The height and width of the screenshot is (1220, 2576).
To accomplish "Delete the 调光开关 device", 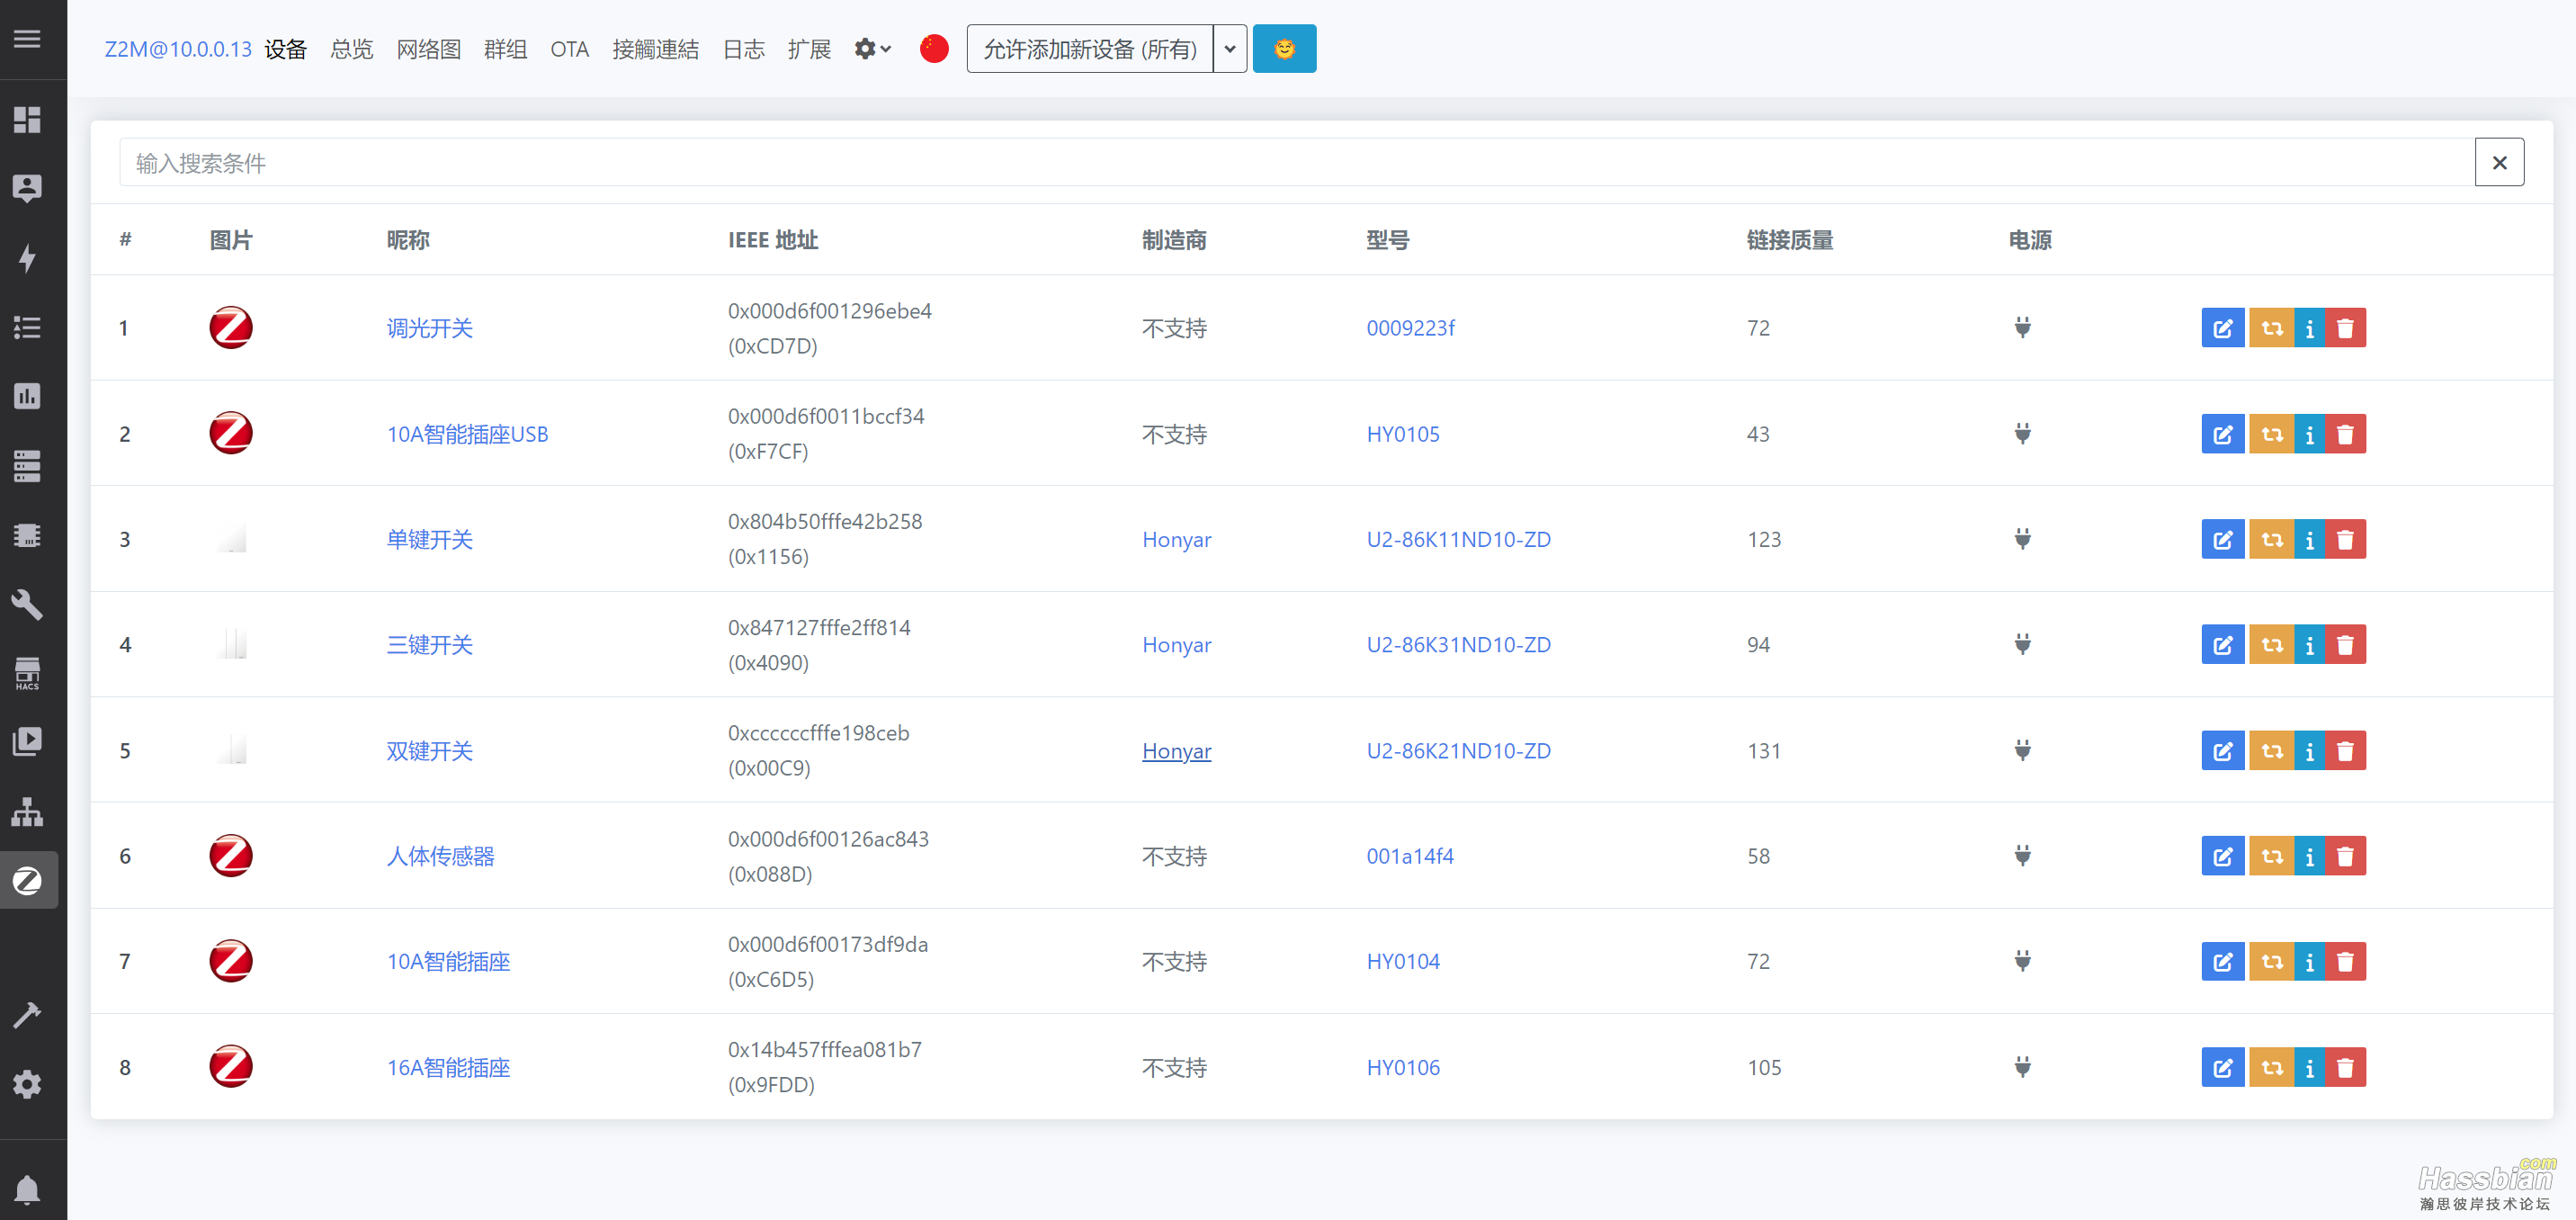I will (2345, 328).
